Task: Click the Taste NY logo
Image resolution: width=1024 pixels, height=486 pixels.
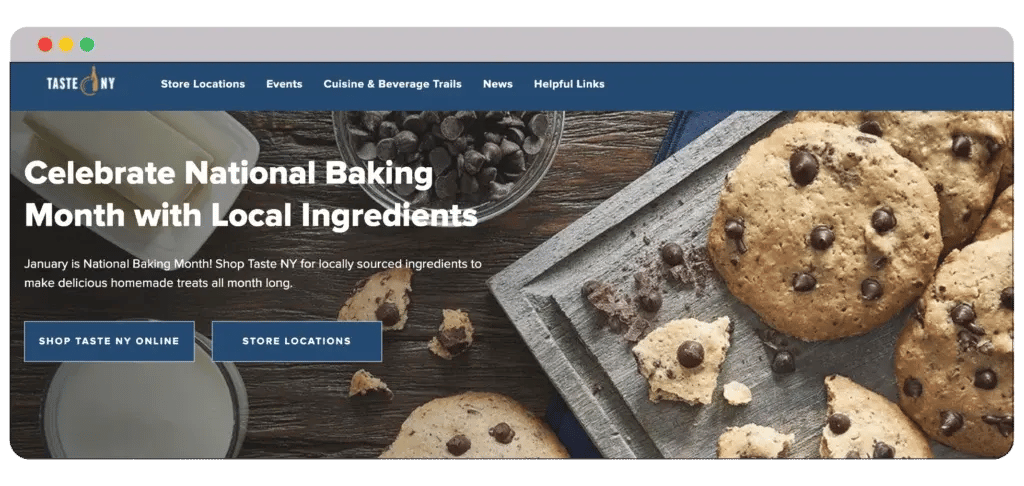Action: [x=80, y=84]
